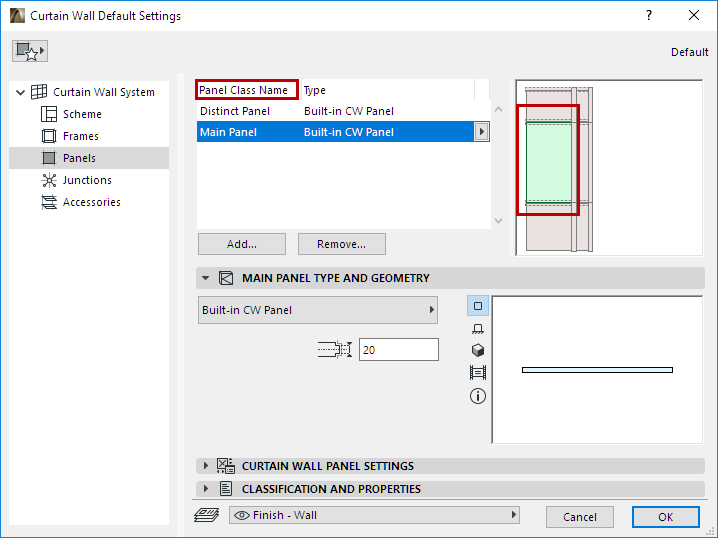Expand Curtain Wall Panel Settings section
Screen dimensions: 718x538
[x=206, y=466]
